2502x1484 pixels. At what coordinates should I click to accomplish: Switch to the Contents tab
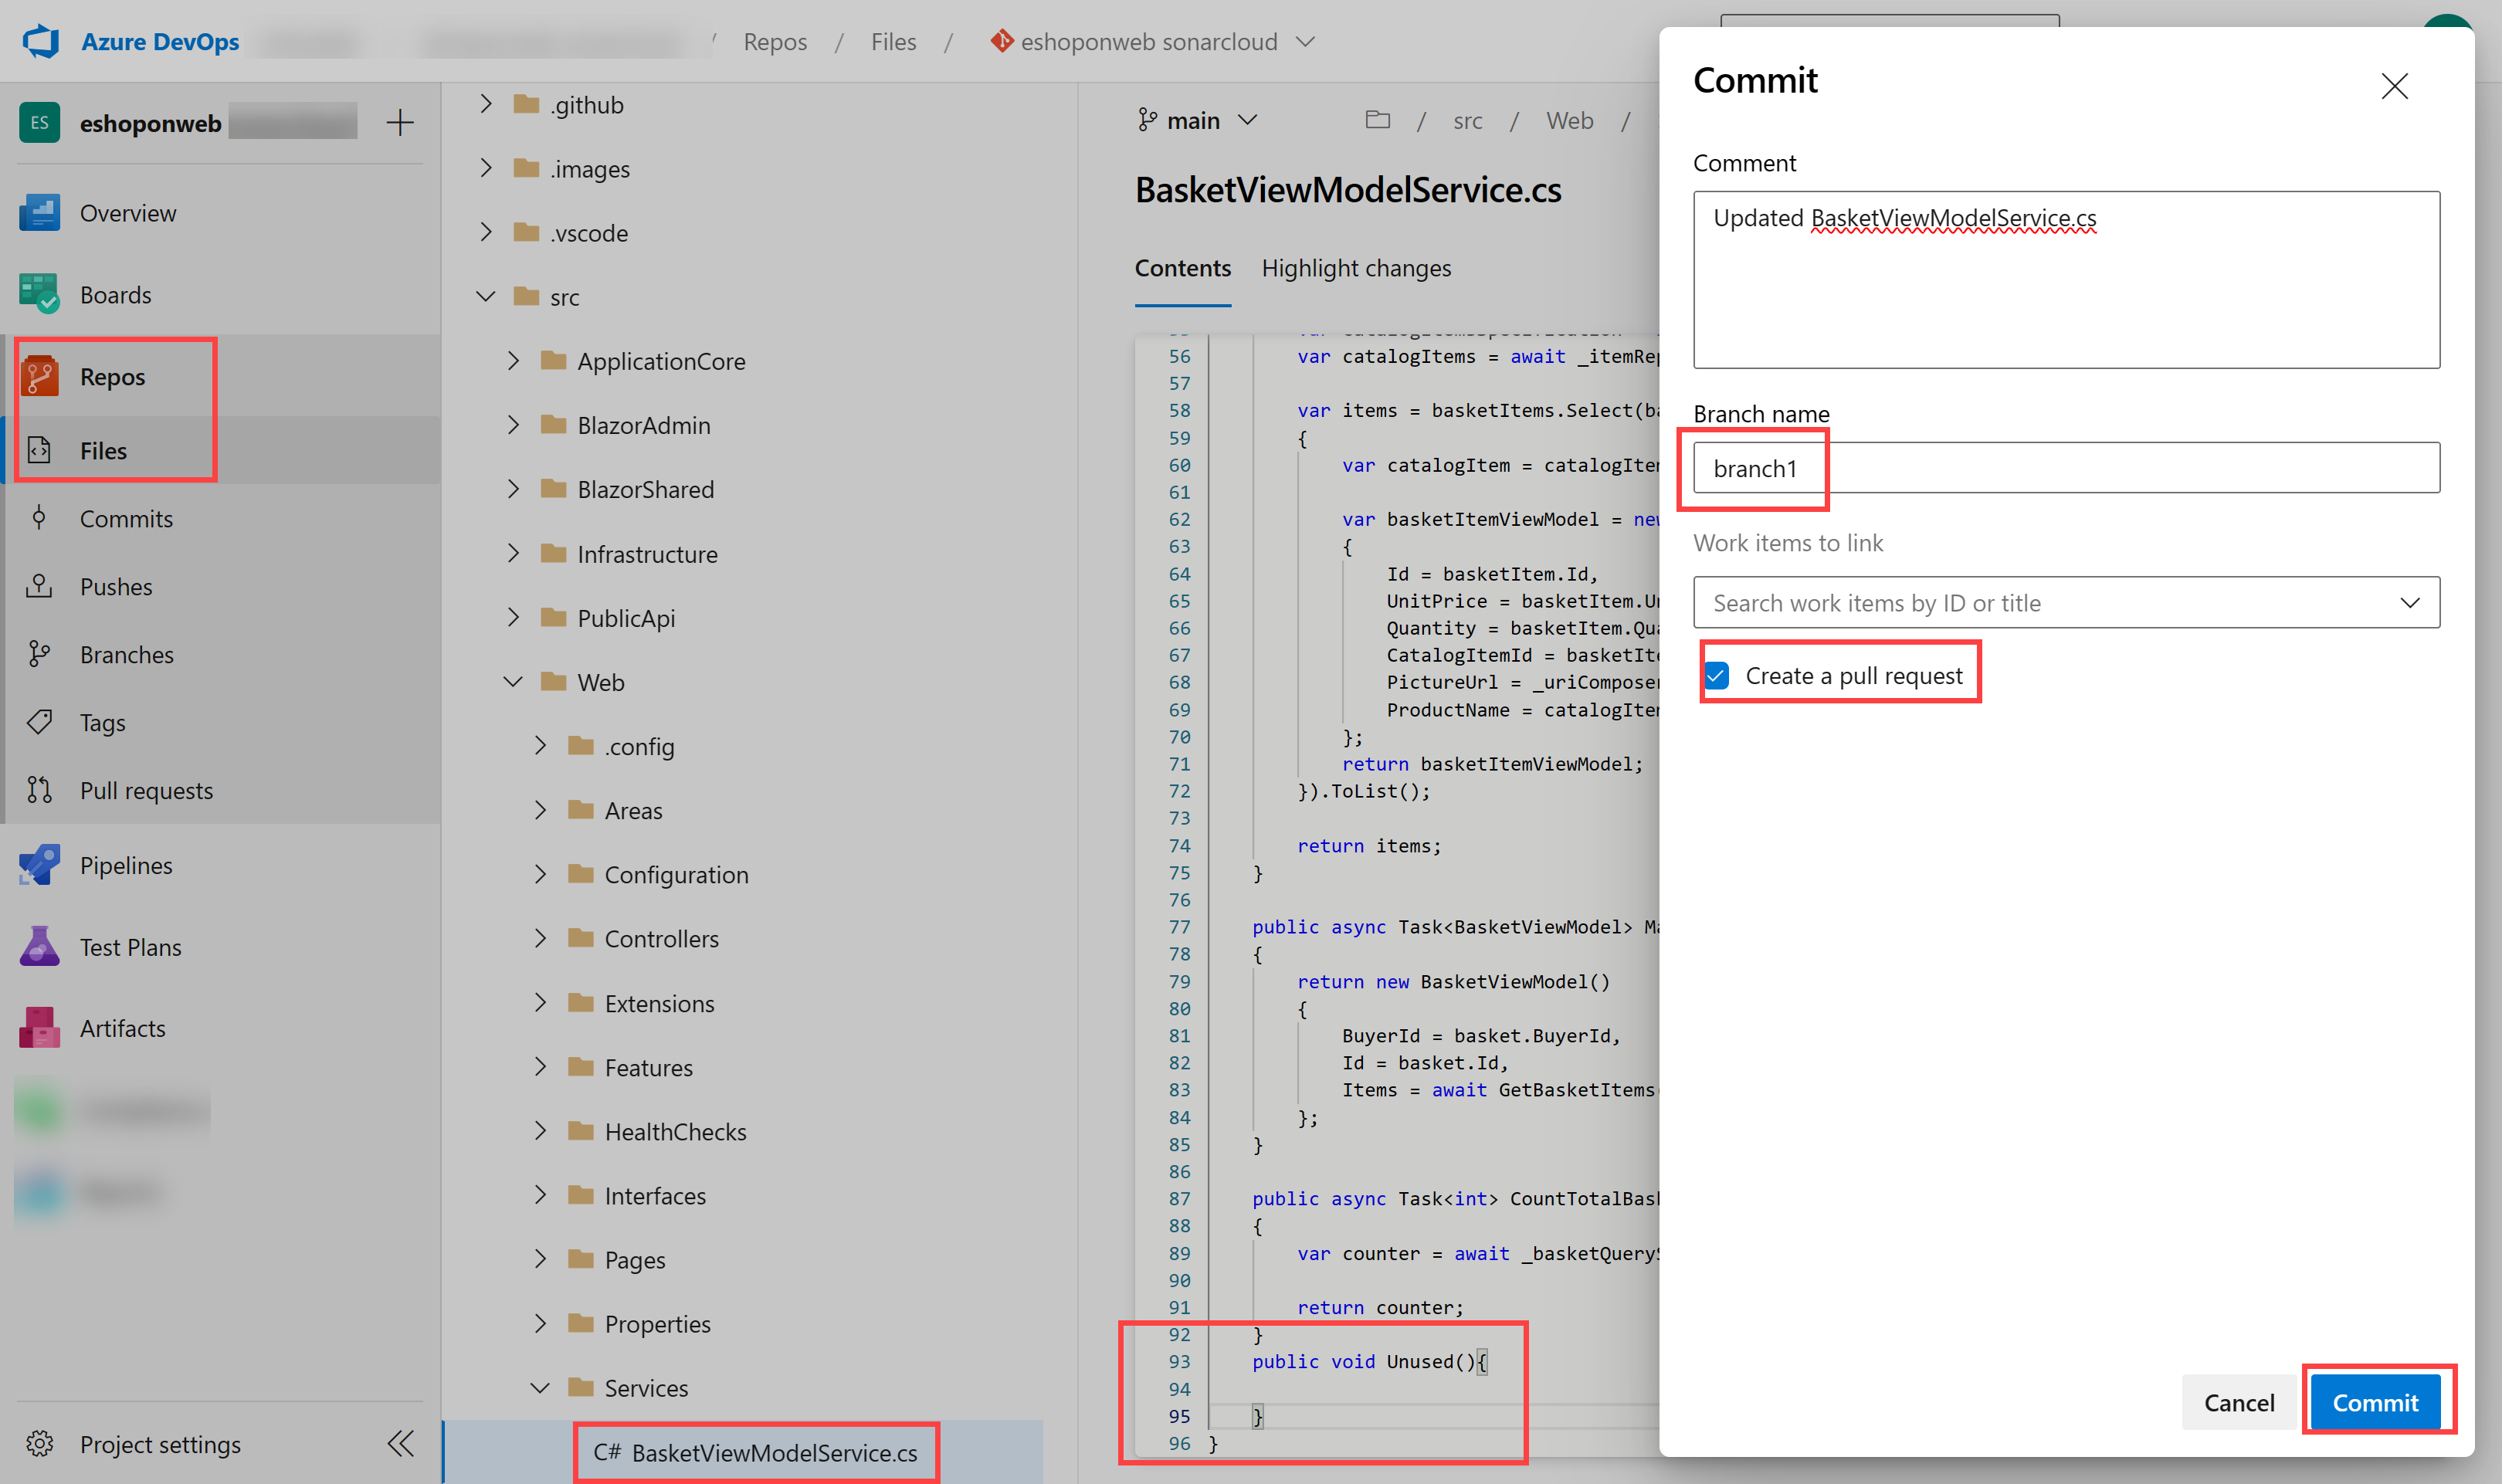tap(1183, 268)
